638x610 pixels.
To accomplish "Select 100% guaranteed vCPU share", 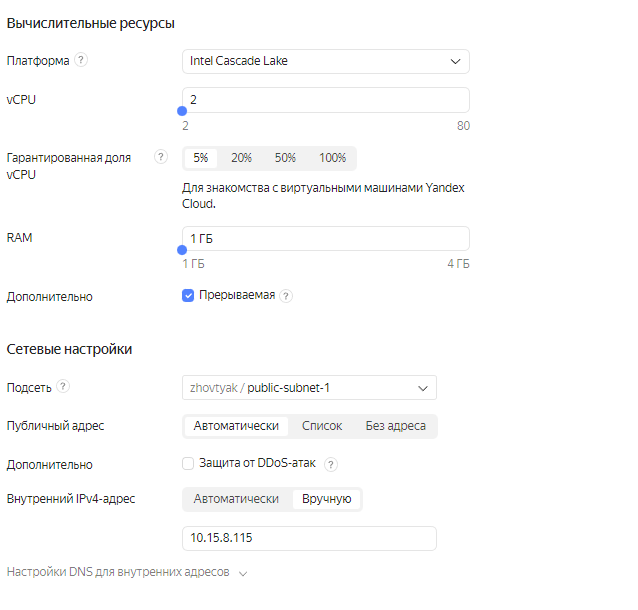I will click(332, 158).
